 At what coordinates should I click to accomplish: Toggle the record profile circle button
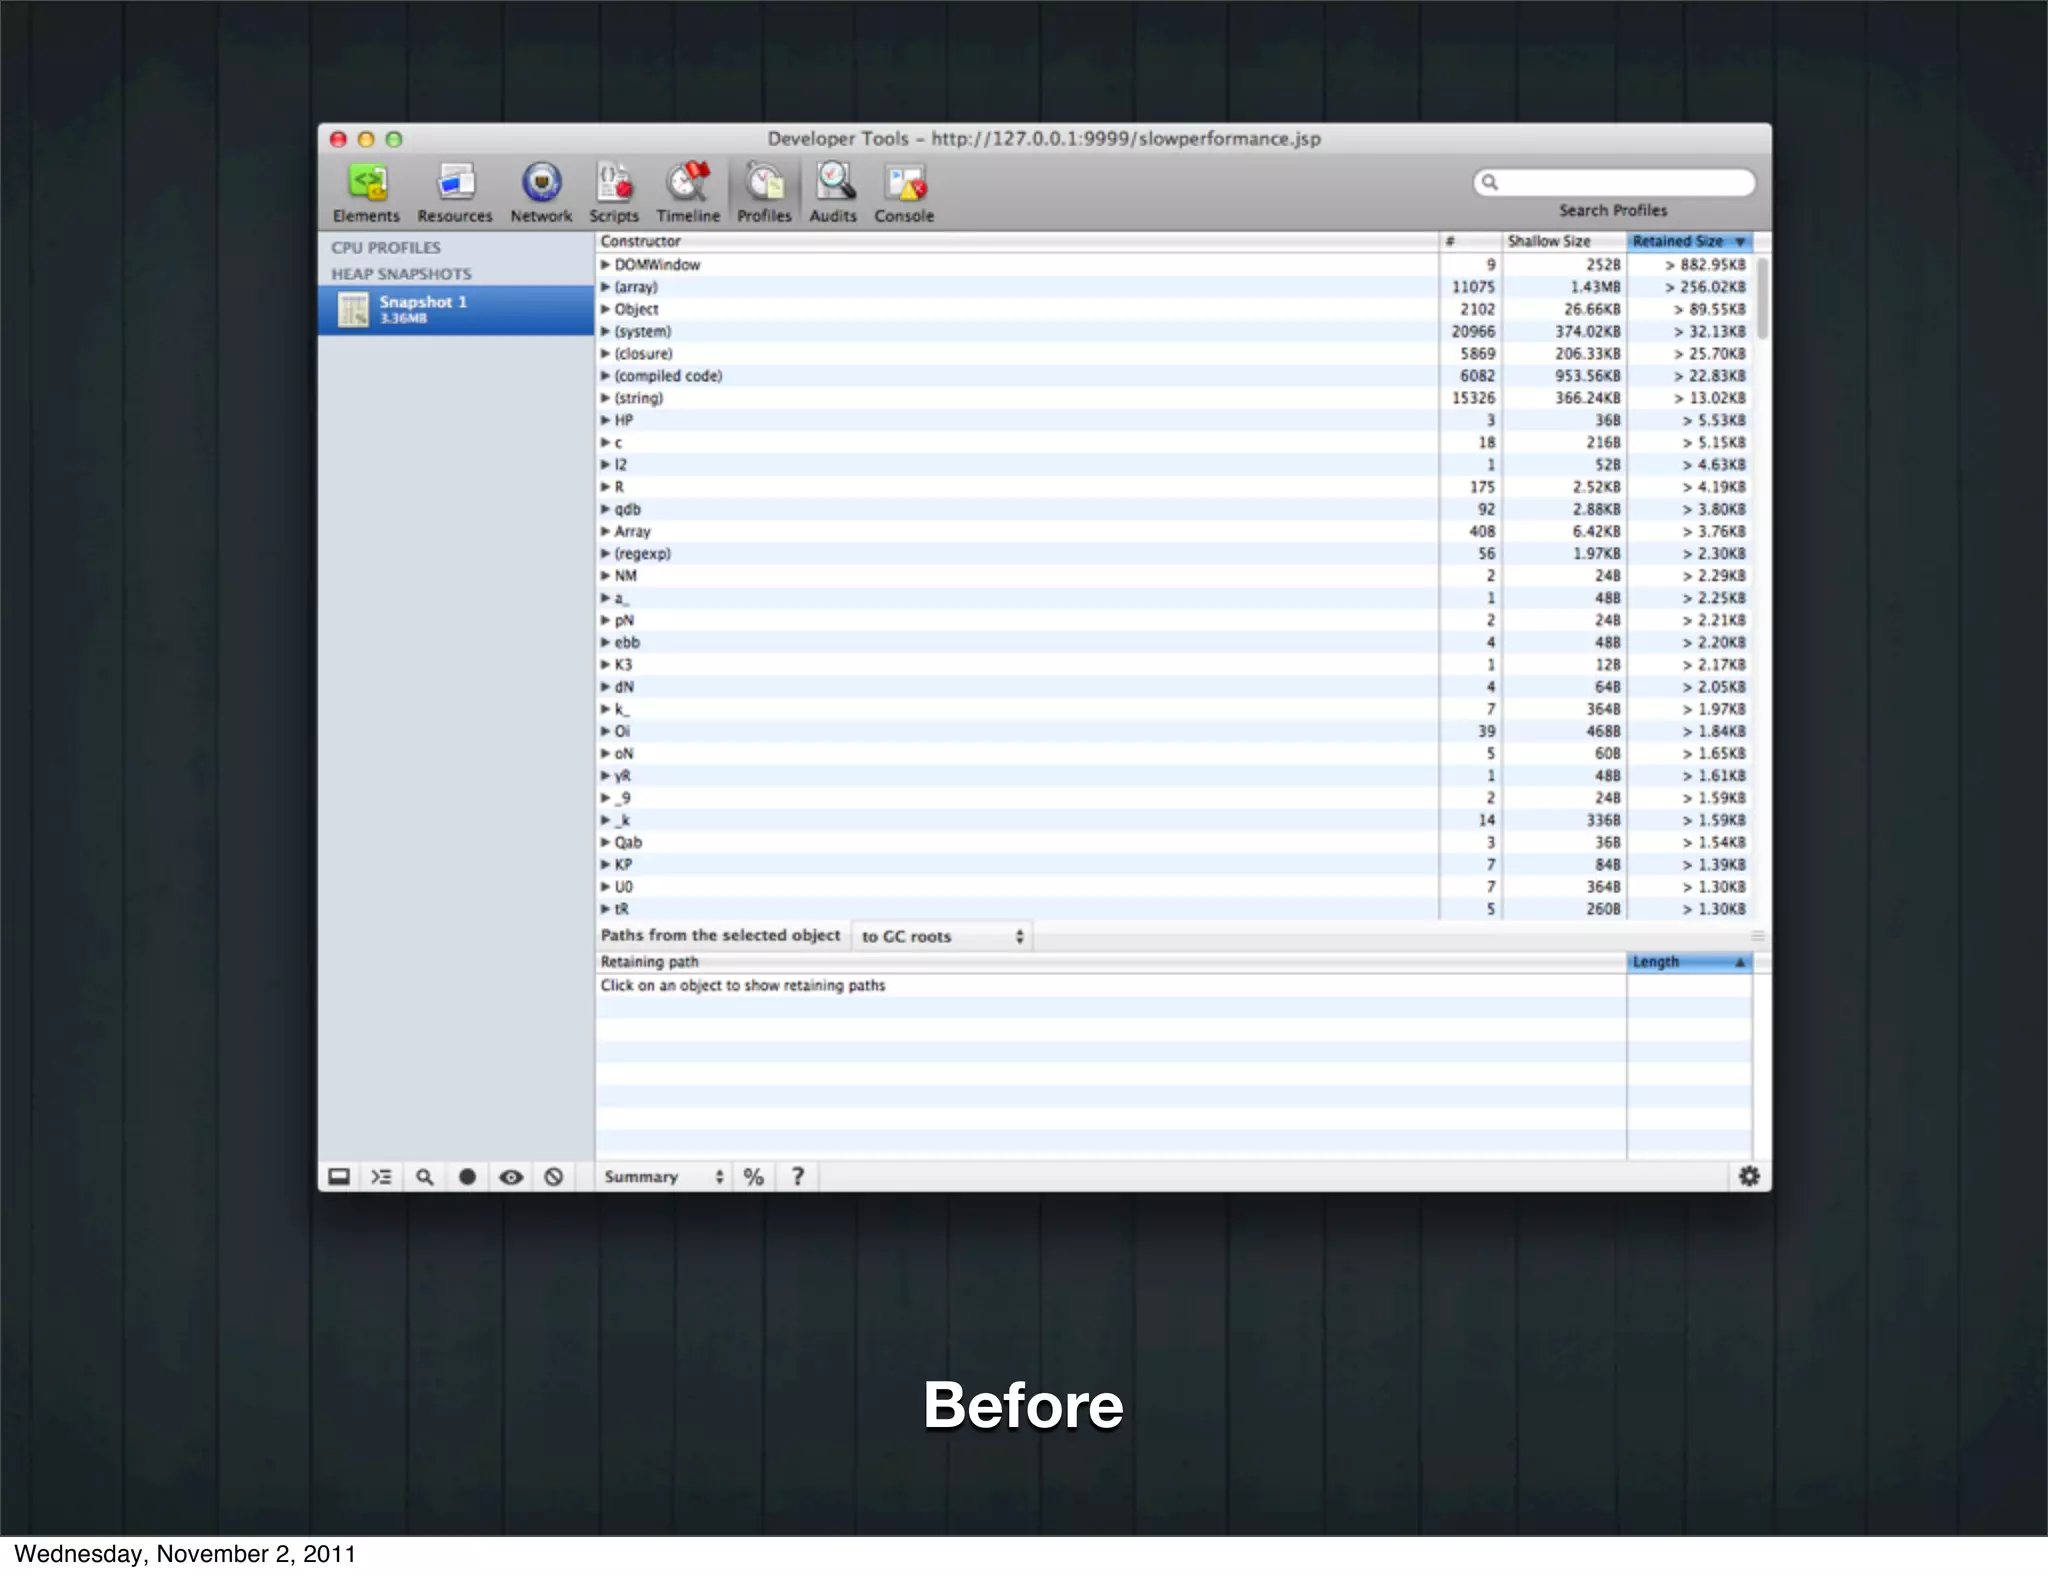(467, 1177)
